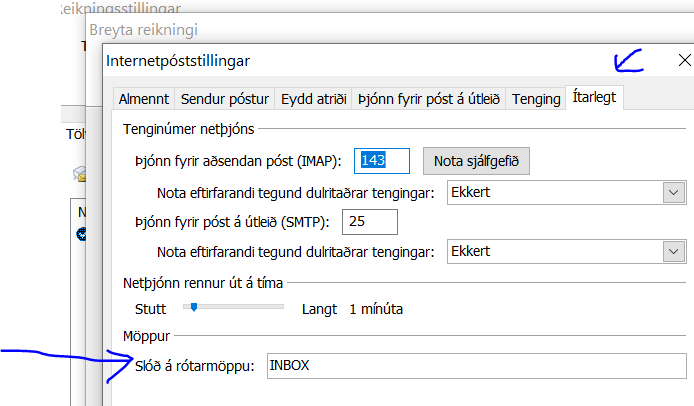Expand the IMAP encryption type dropdown
Screen dimensions: 694x406
(672, 192)
